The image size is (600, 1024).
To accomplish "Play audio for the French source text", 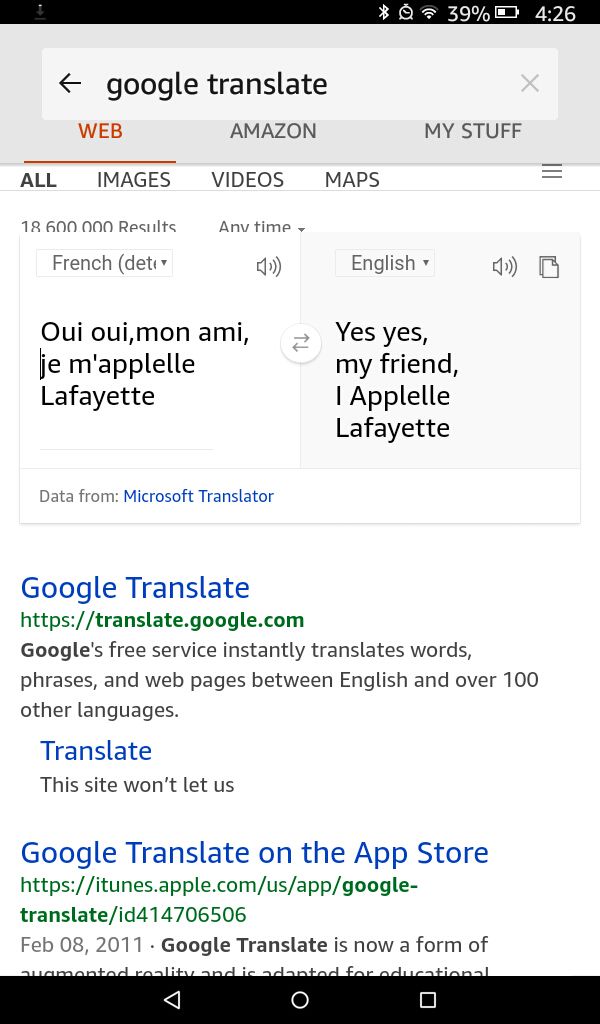I will tap(268, 266).
